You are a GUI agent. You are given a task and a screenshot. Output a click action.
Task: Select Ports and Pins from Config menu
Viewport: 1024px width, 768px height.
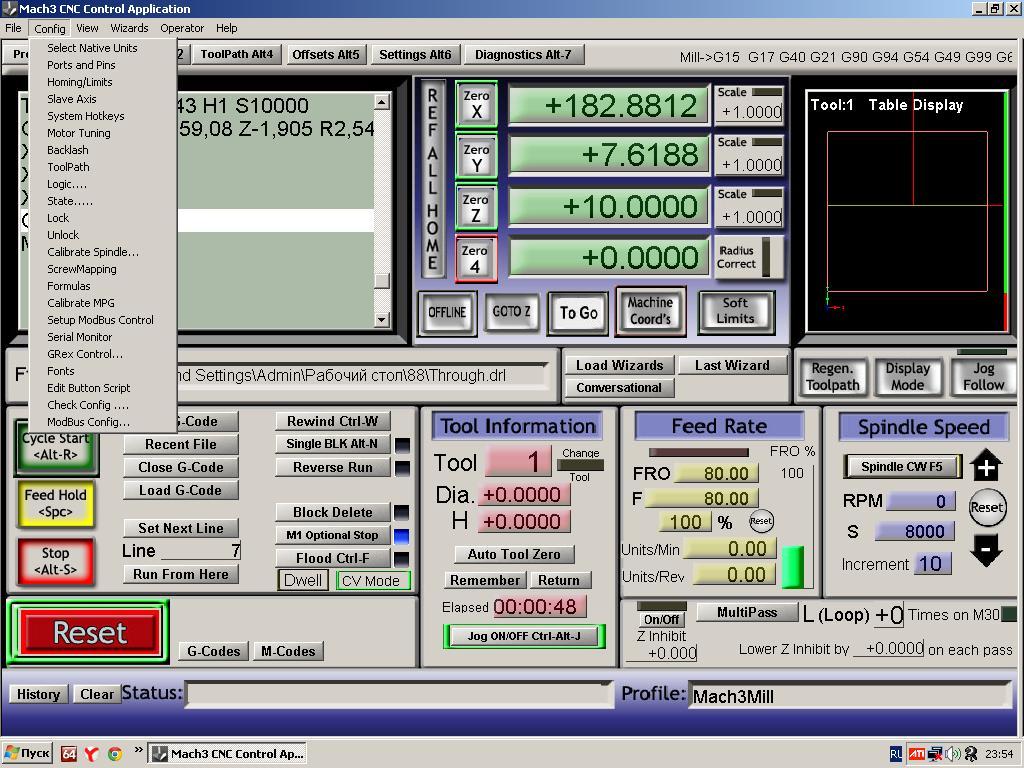(102, 65)
